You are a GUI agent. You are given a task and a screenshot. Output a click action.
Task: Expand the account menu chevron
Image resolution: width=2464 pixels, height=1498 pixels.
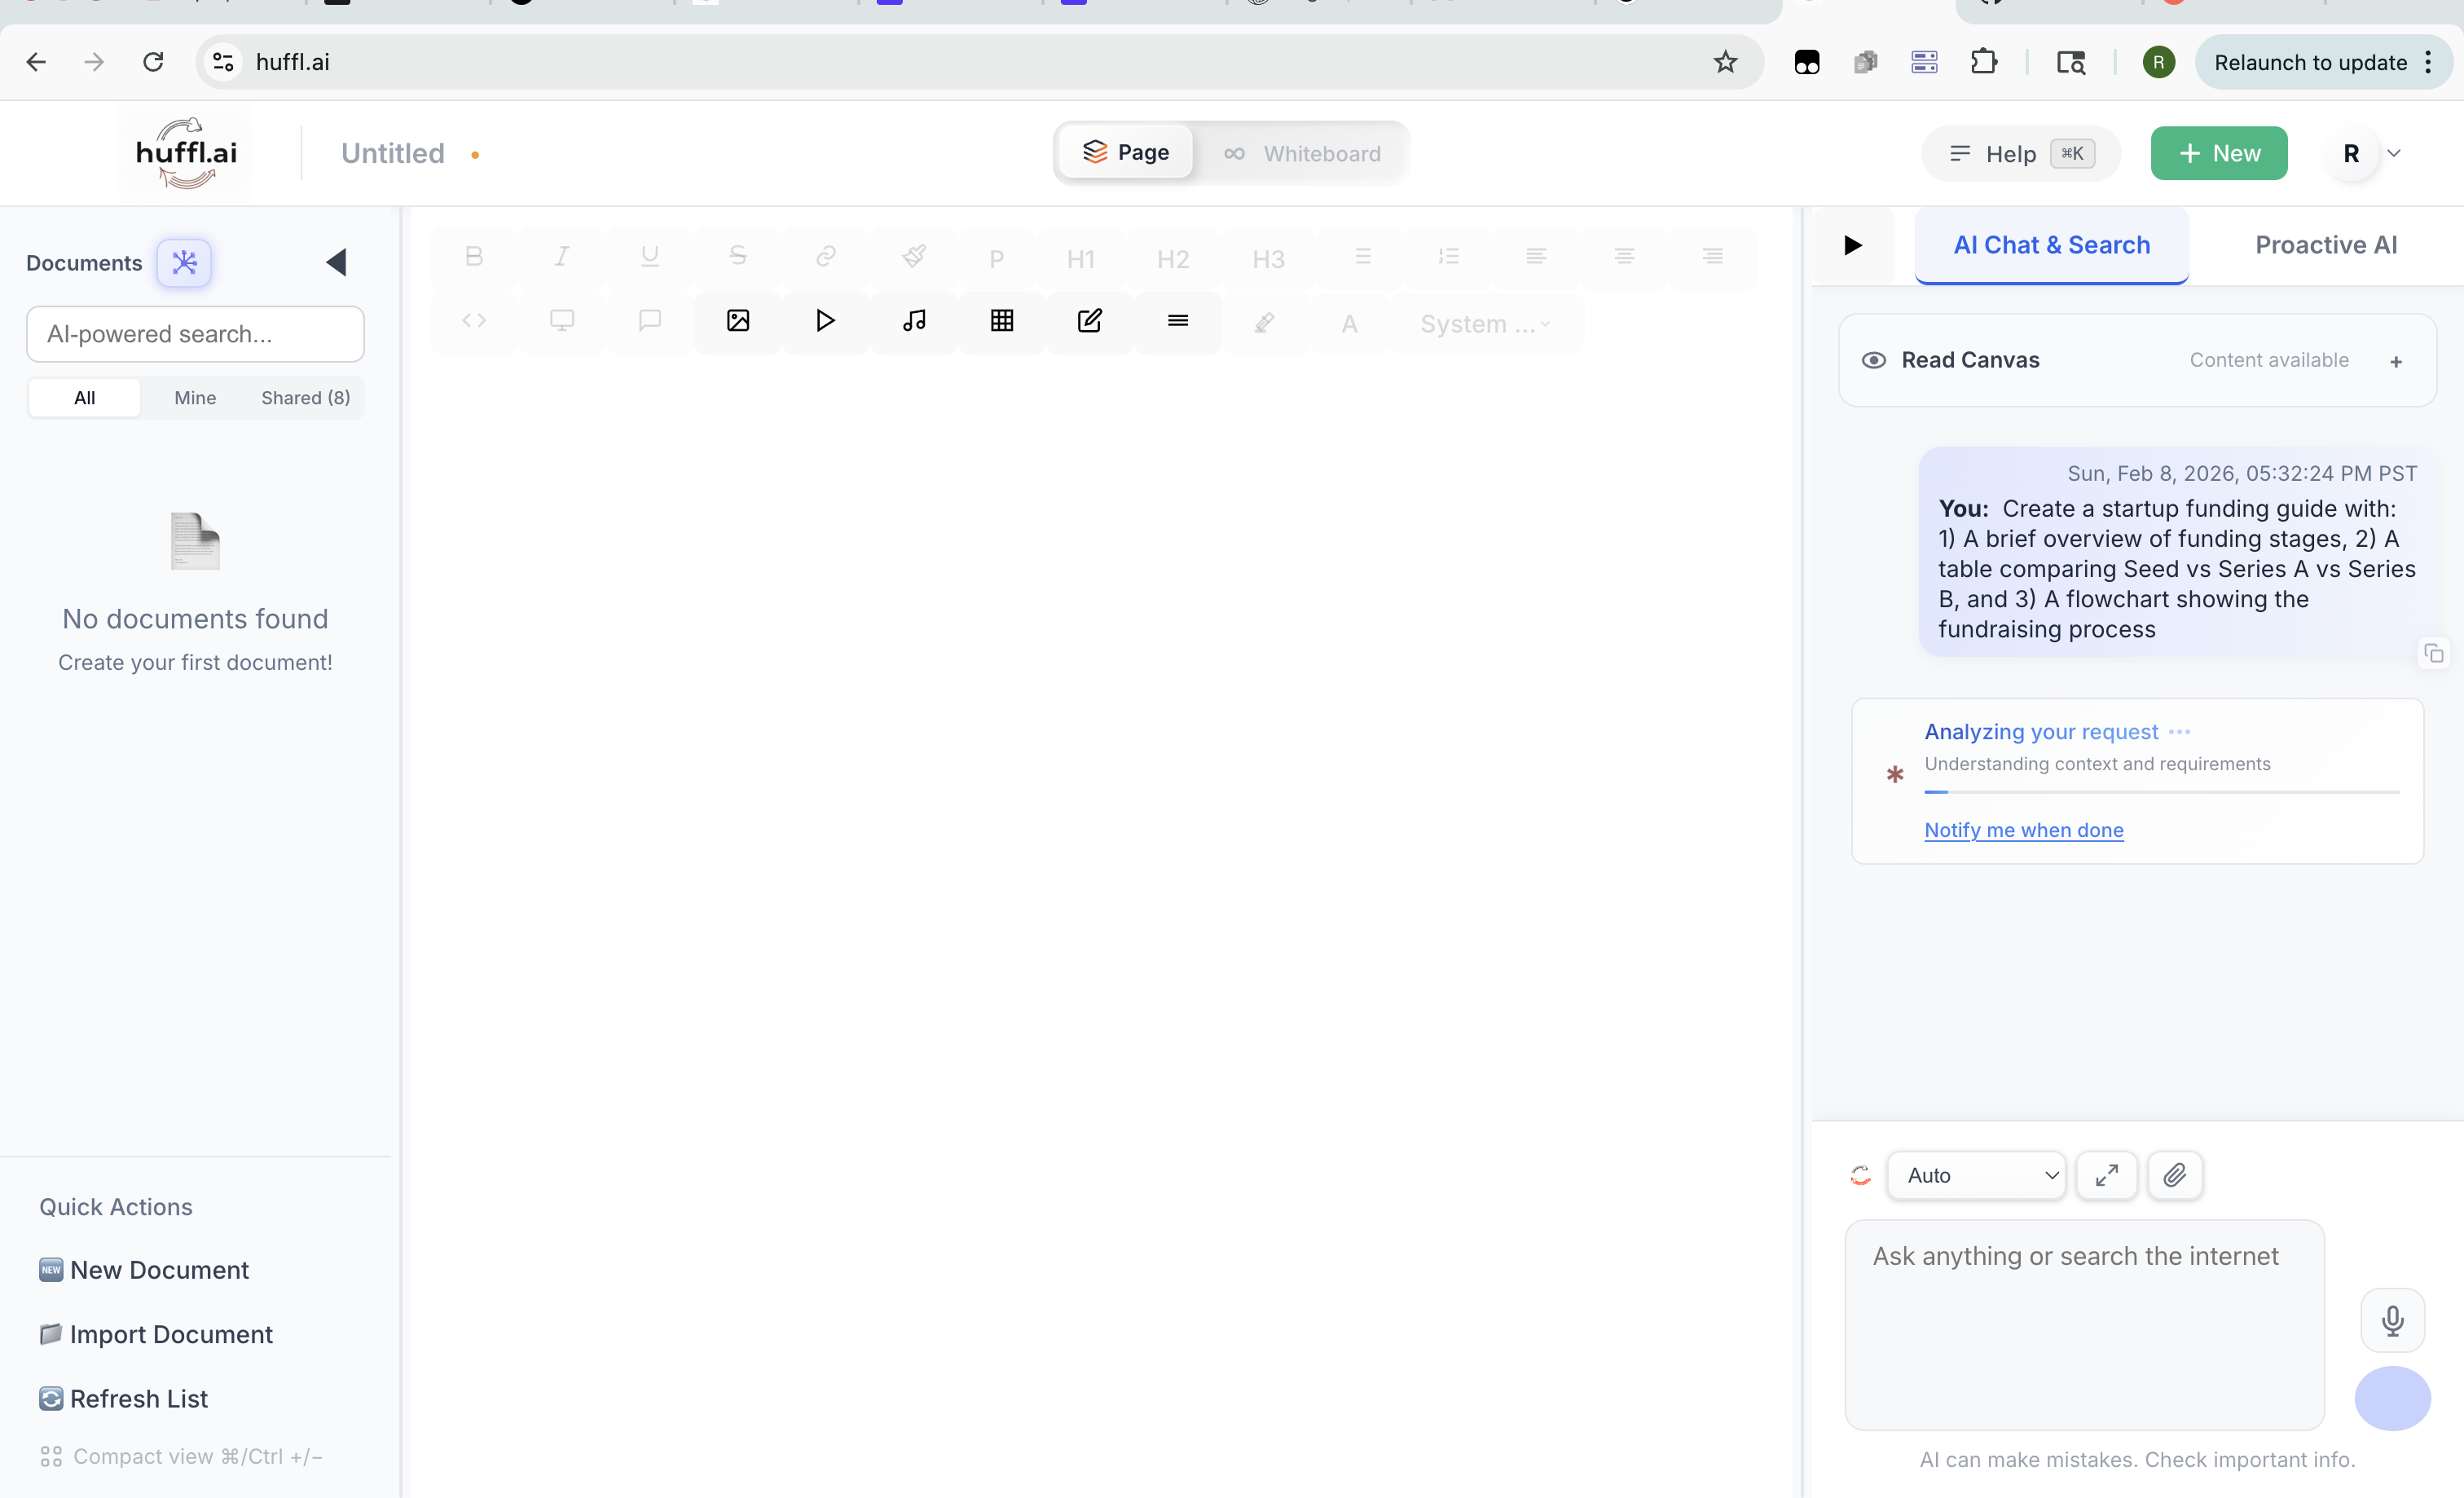pyautogui.click(x=2393, y=153)
